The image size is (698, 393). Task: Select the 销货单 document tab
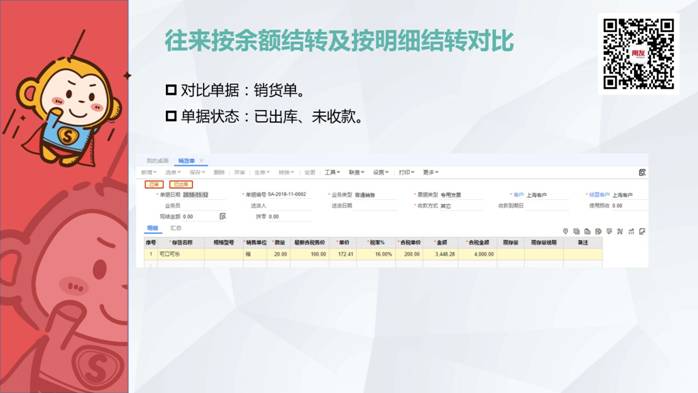(187, 161)
